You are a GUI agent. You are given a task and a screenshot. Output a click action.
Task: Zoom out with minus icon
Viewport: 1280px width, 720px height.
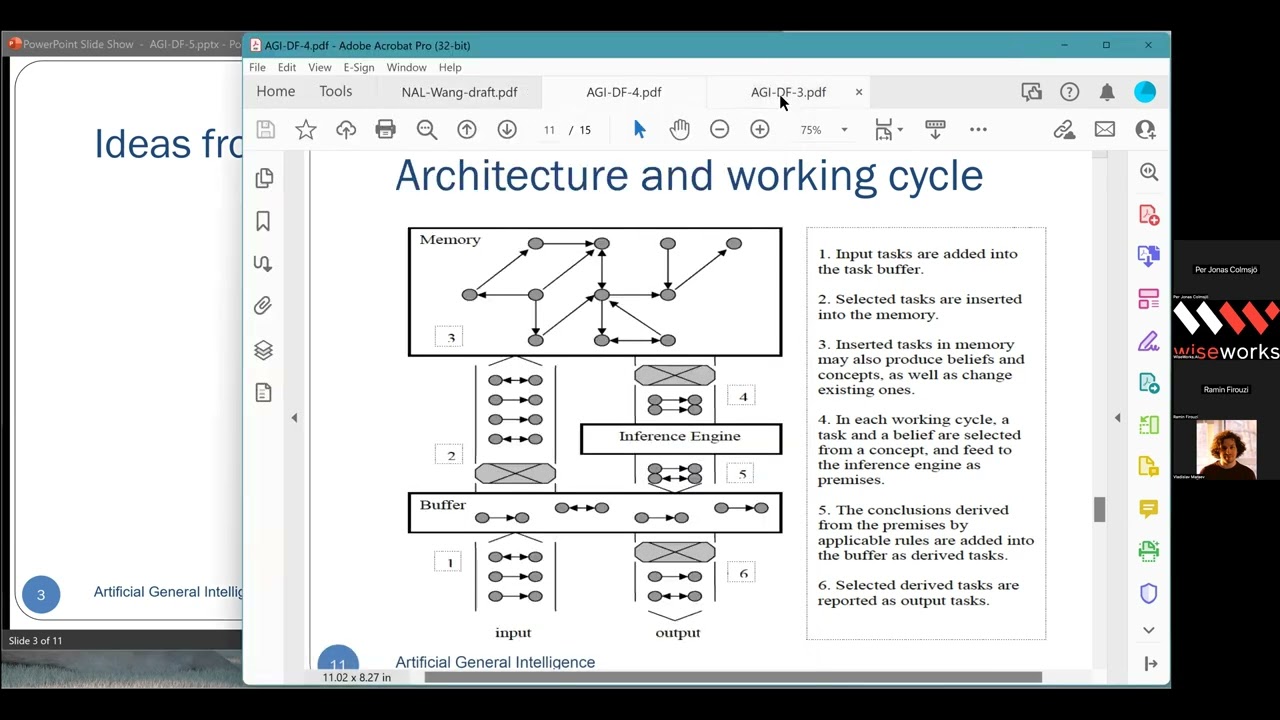719,129
